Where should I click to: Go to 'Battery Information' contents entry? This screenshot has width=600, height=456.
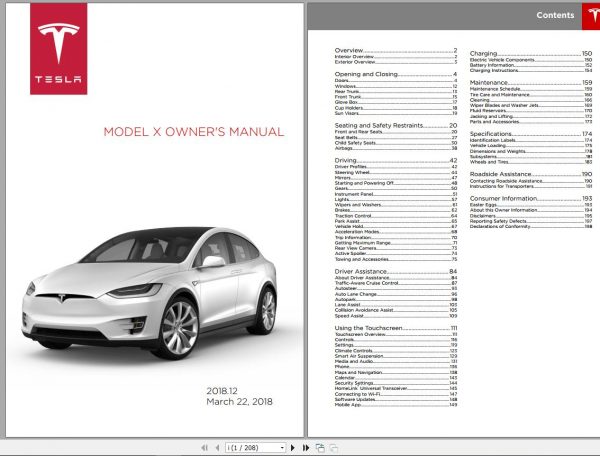(531, 65)
